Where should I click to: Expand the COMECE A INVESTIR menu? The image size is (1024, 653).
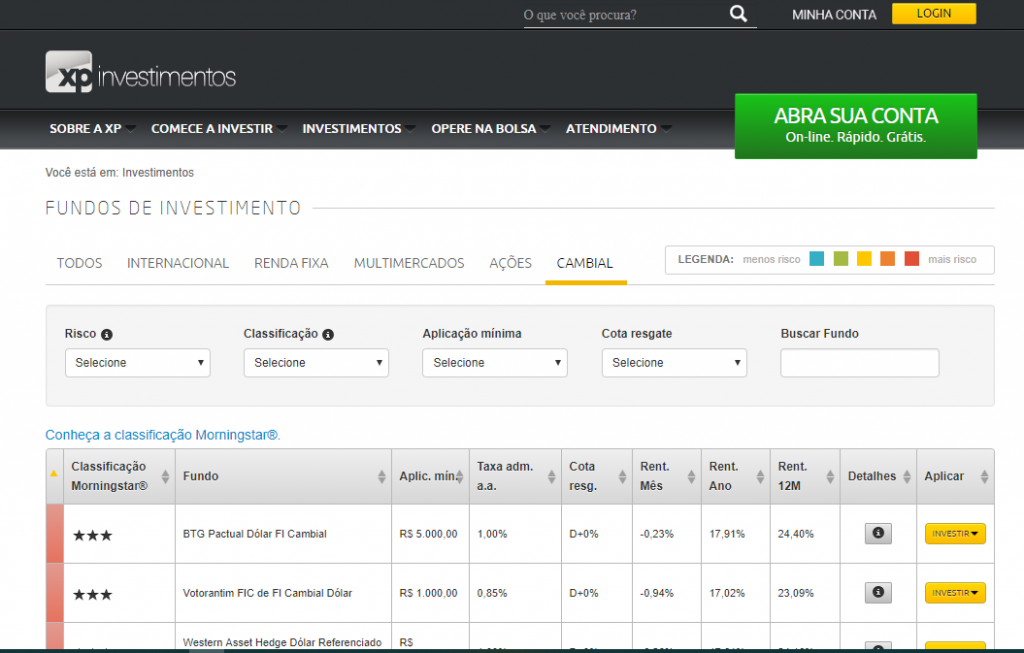coord(219,129)
